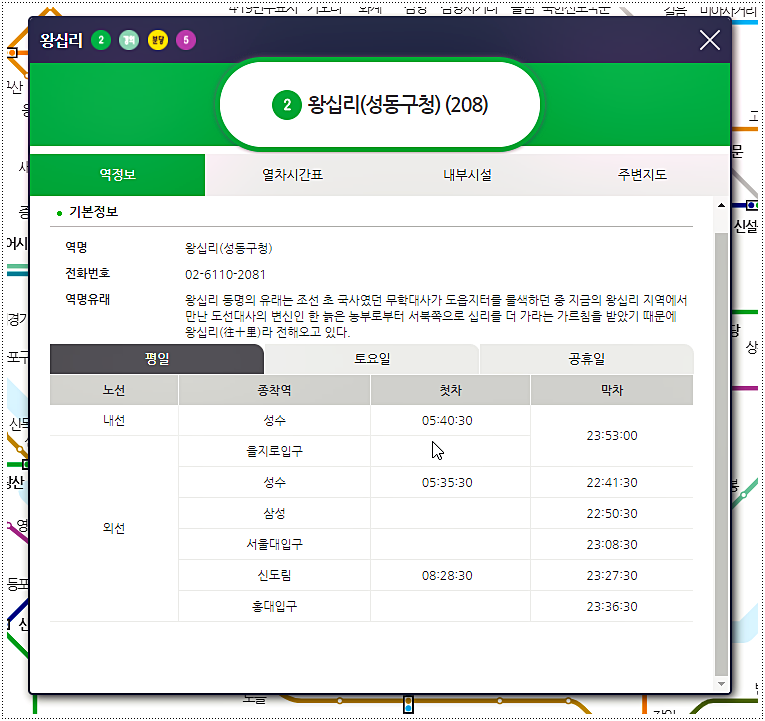Image resolution: width=765 pixels, height=721 pixels.
Task: Select the green Line 2 badge in header
Action: coord(101,40)
